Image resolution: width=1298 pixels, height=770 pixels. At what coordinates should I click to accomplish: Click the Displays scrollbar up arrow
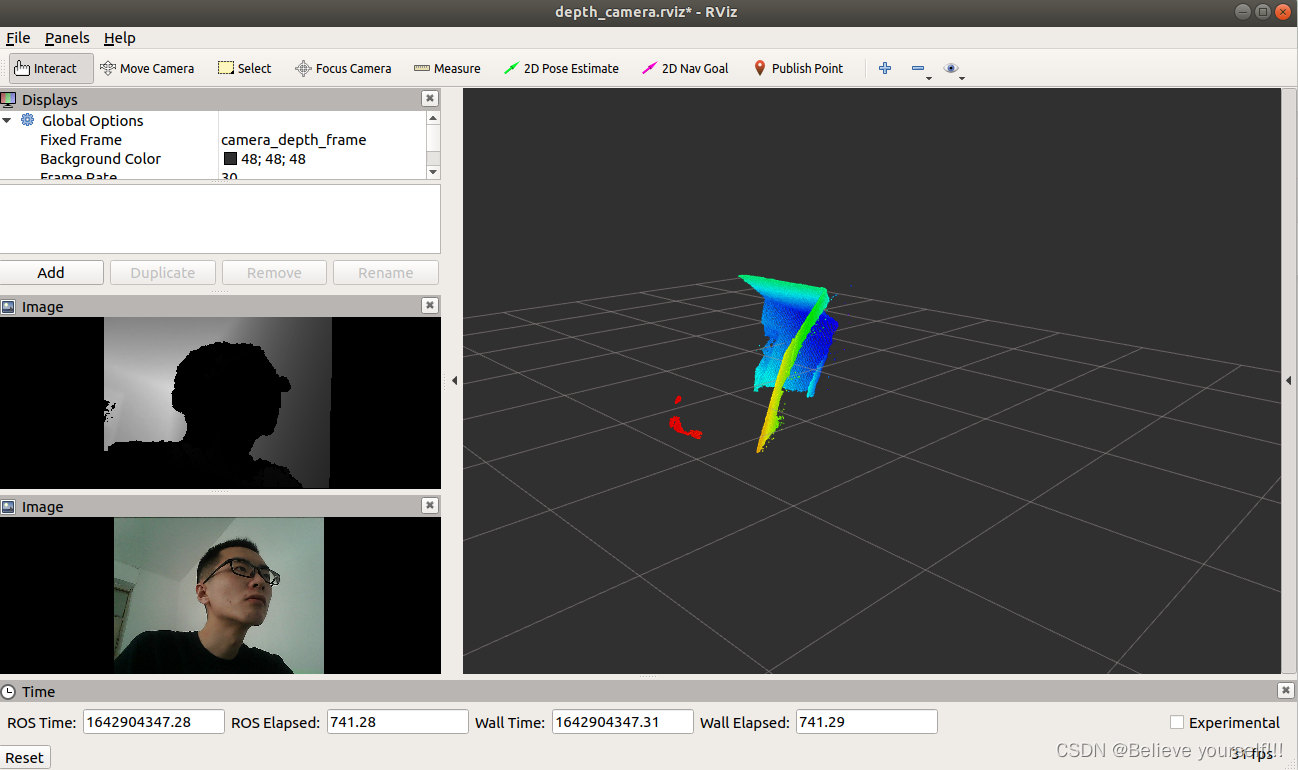pos(433,117)
